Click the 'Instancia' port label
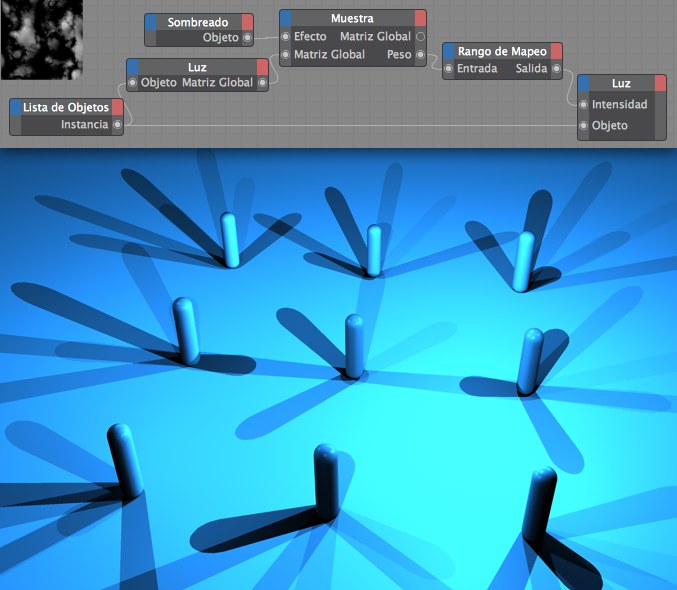This screenshot has height=590, width=677. click(x=85, y=124)
